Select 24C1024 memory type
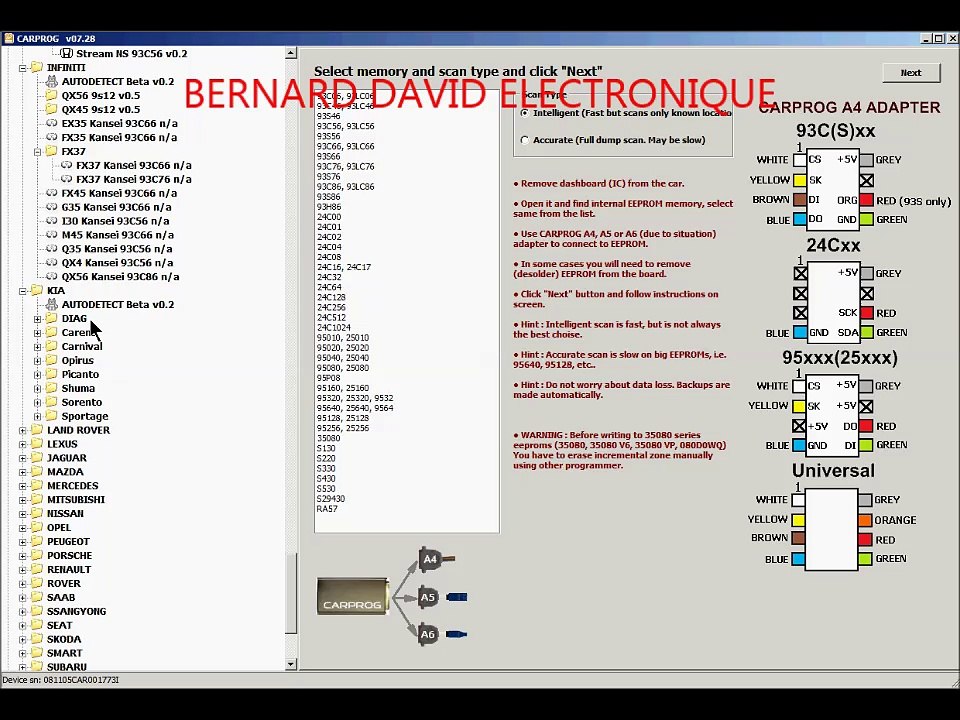Screen dimensions: 960x720 (x=334, y=328)
